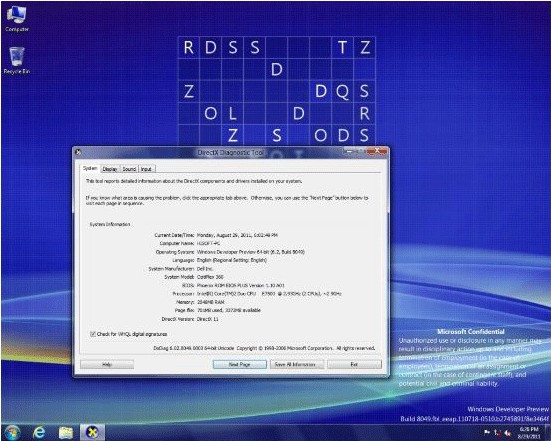Open the Computer desktop icon

tap(17, 19)
